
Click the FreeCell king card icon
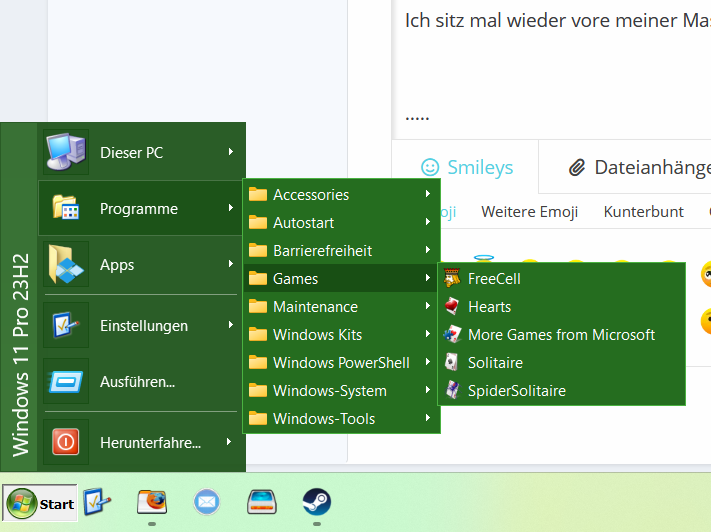coord(452,278)
